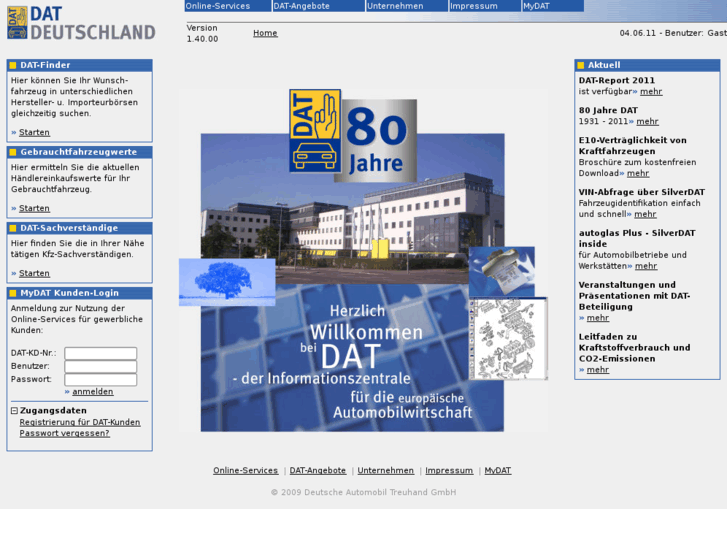Click the engine parts diagram thumbnail
Viewport: 727px width, 545px height.
(508, 339)
